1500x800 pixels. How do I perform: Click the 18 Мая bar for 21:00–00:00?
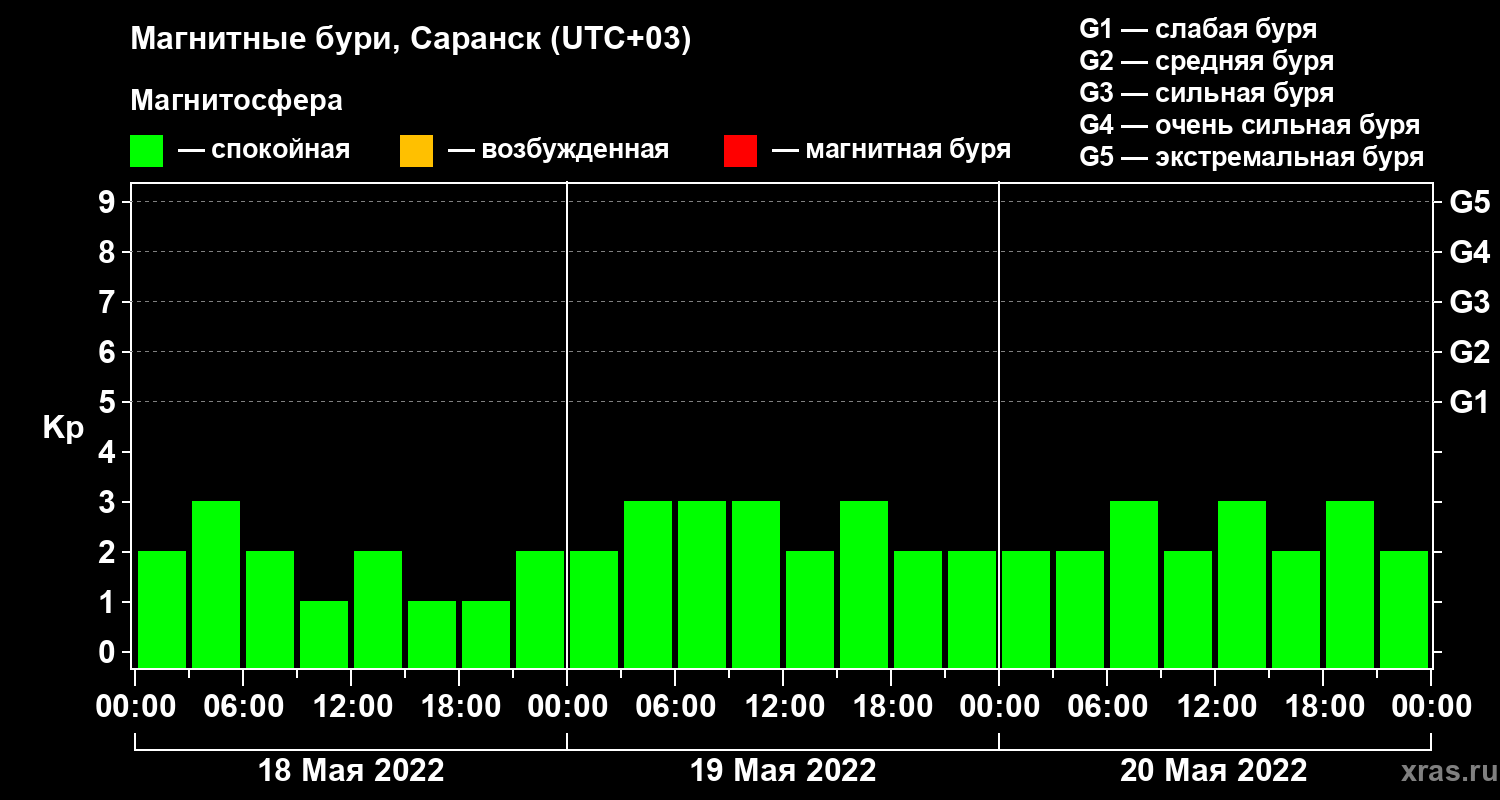click(540, 609)
